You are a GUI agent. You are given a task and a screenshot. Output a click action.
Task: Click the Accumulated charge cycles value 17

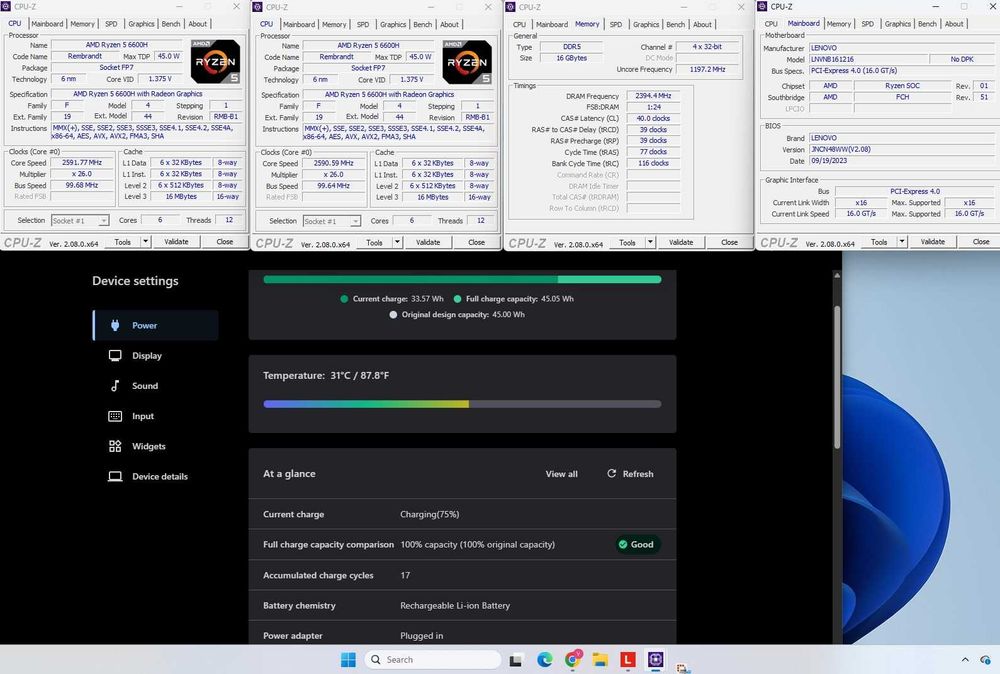point(406,575)
